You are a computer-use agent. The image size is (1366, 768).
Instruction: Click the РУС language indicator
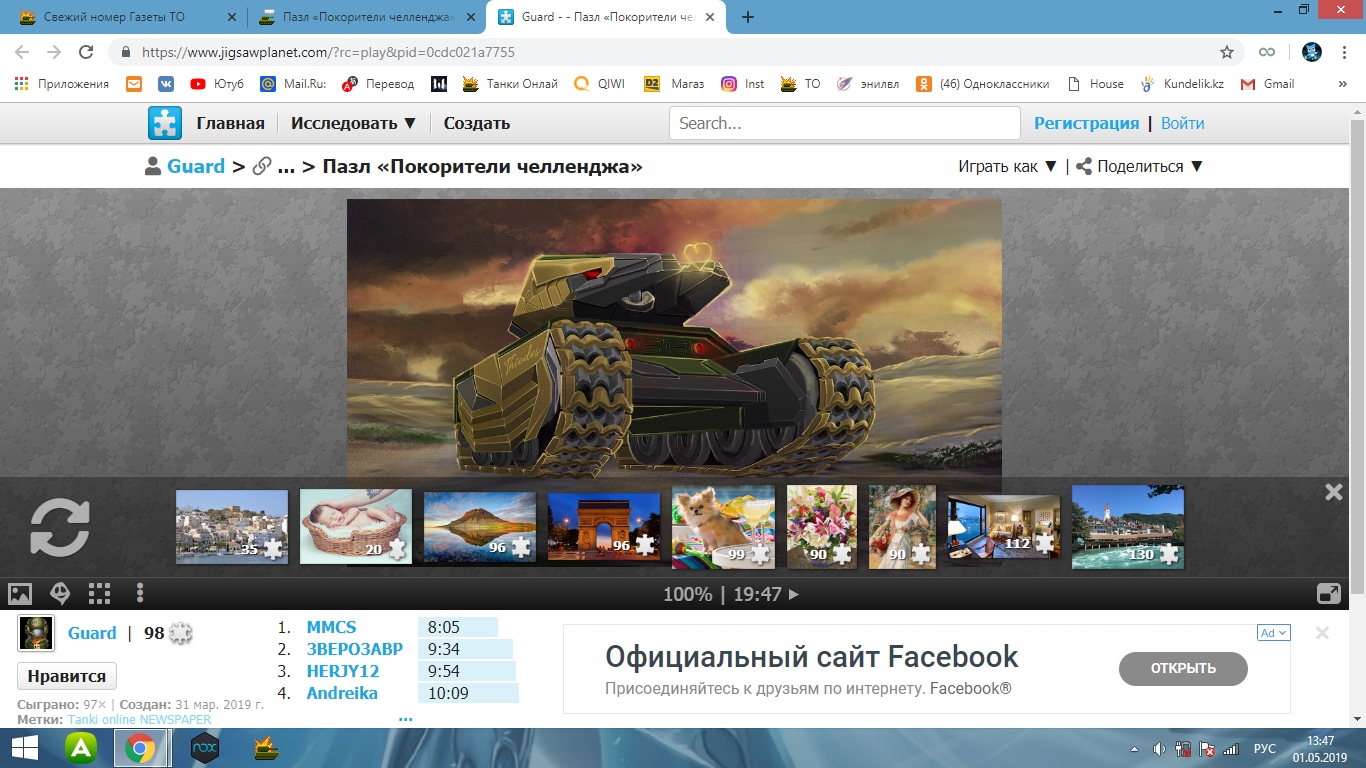point(1265,749)
